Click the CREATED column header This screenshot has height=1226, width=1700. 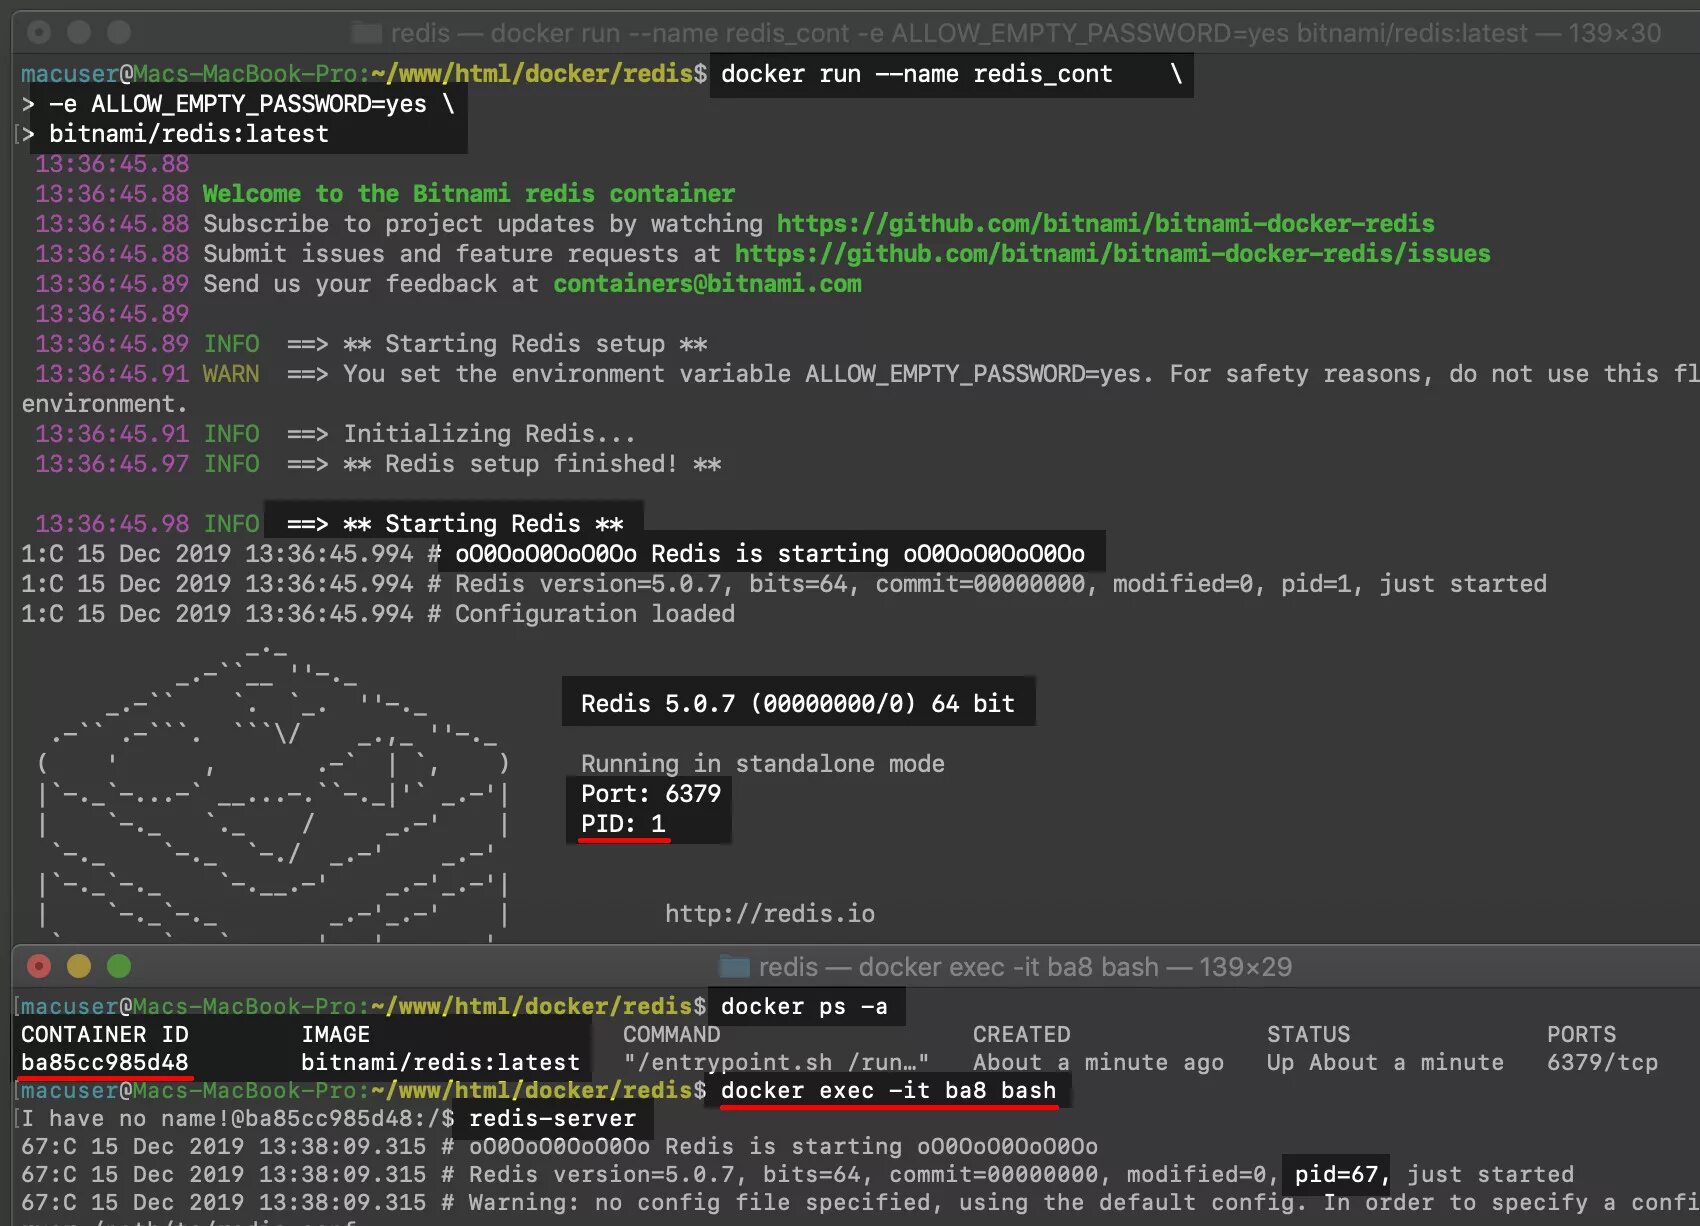pos(1022,1034)
